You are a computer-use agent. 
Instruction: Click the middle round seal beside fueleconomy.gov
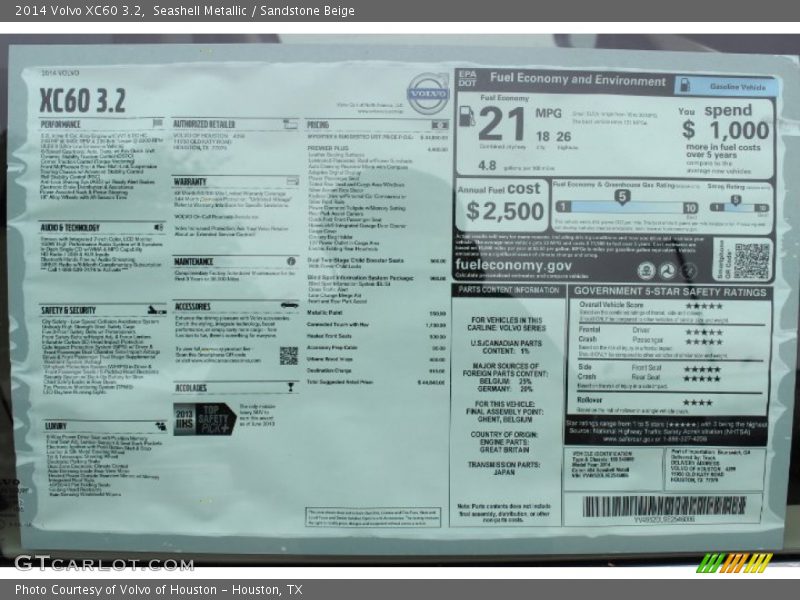(667, 271)
